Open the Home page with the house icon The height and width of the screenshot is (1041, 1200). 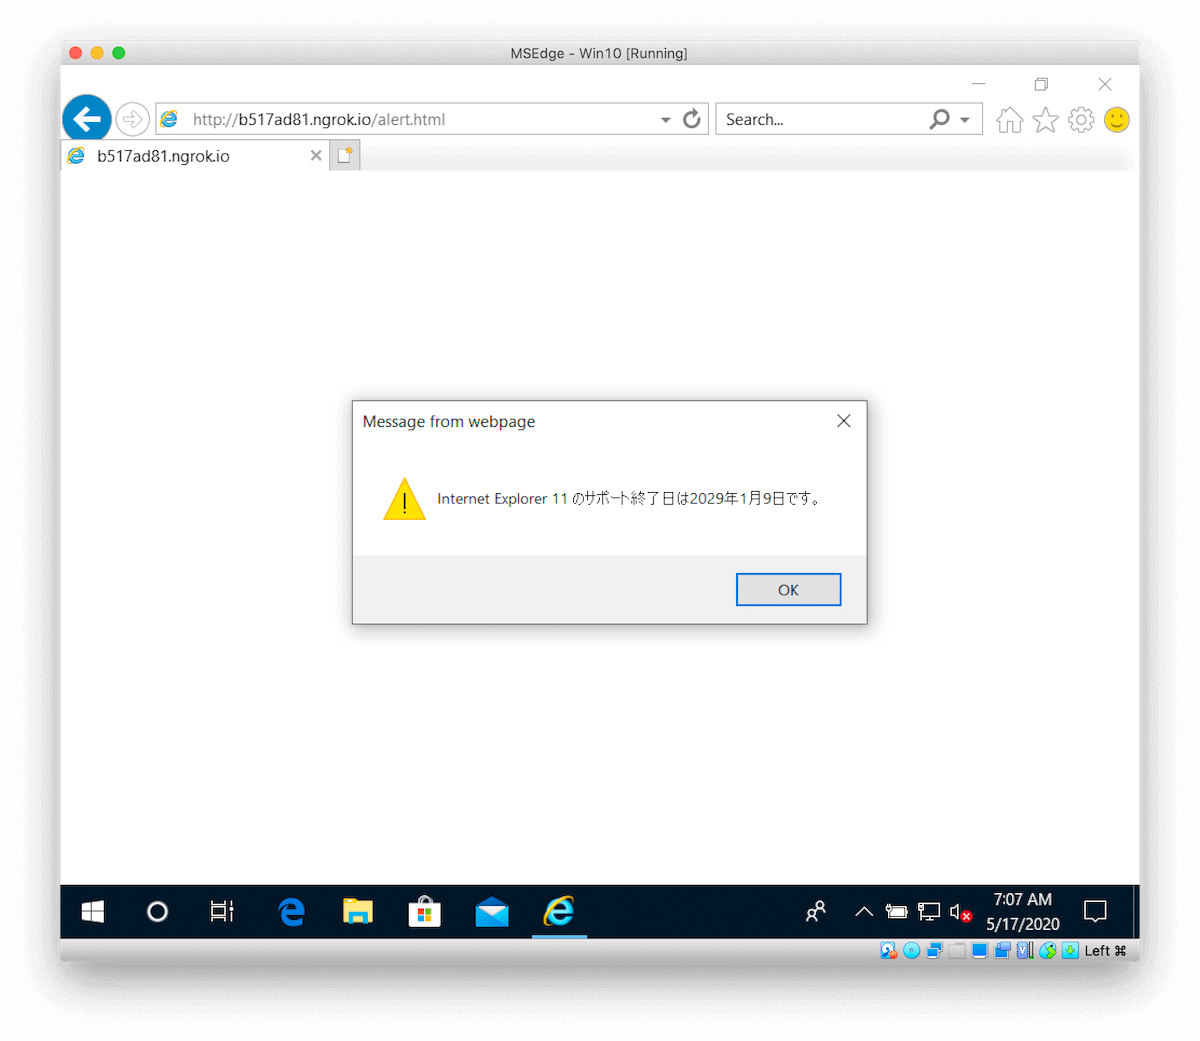[x=1010, y=120]
